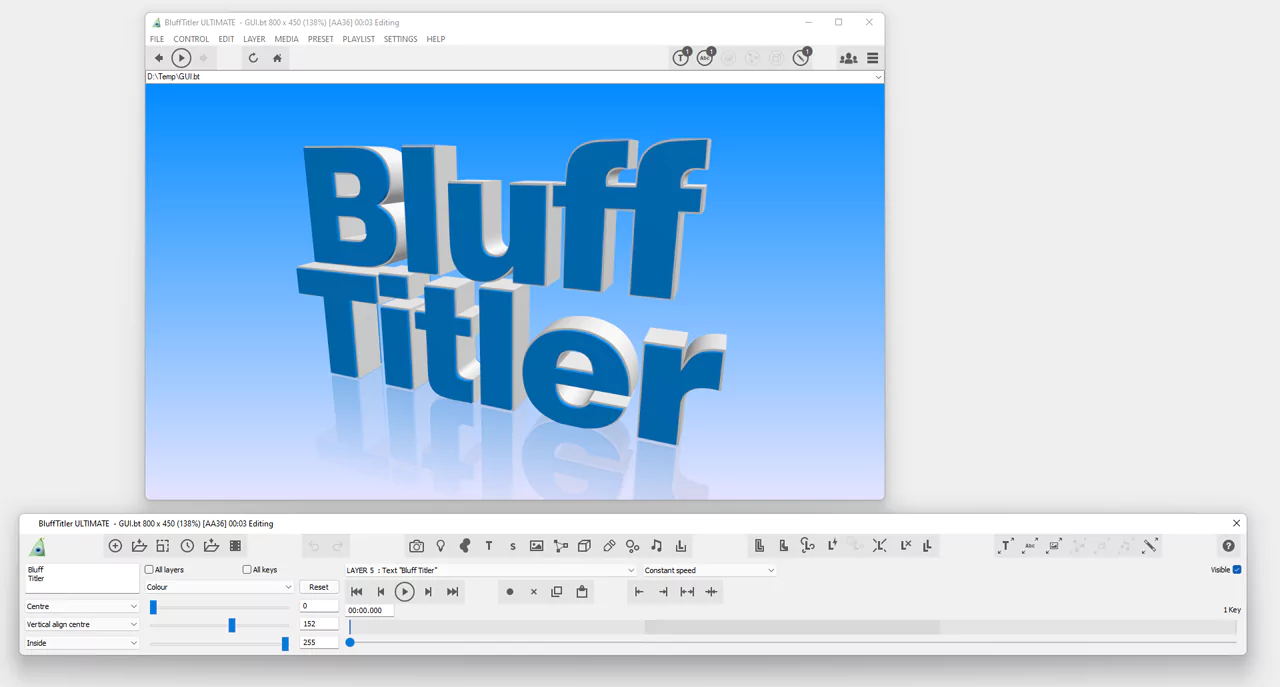Click the cube layer icon

coord(584,545)
